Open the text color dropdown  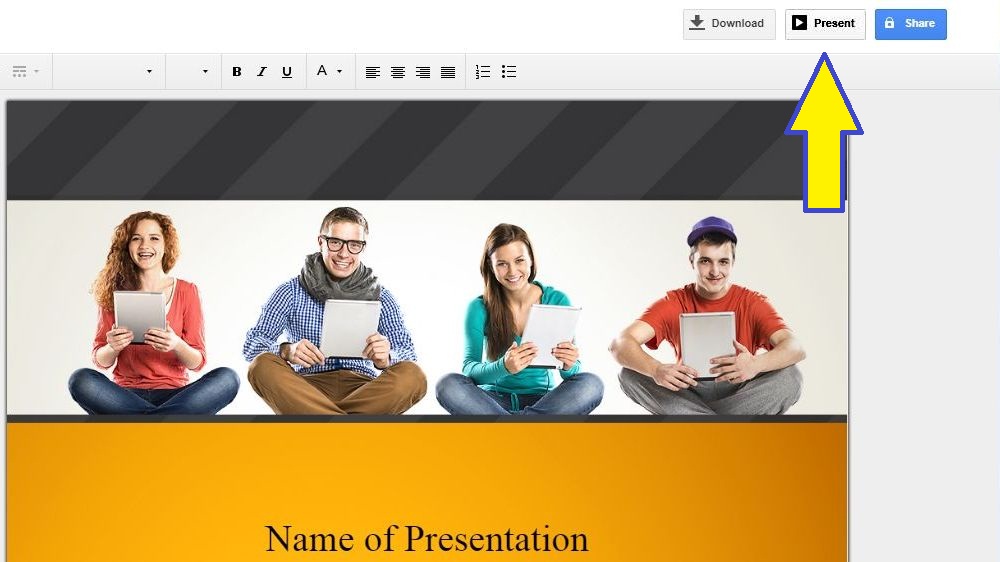[329, 71]
